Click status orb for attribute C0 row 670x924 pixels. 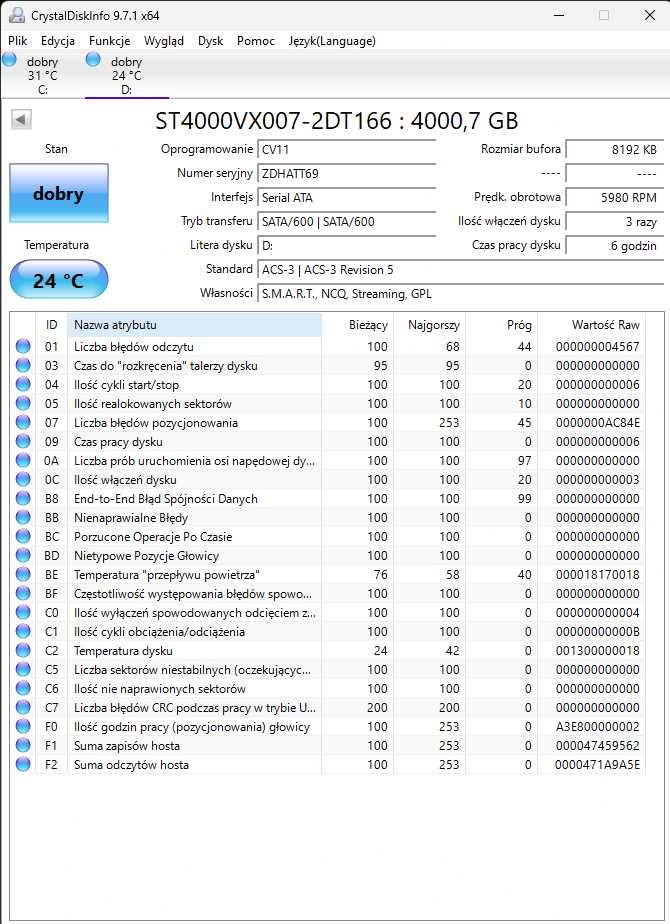pos(23,612)
